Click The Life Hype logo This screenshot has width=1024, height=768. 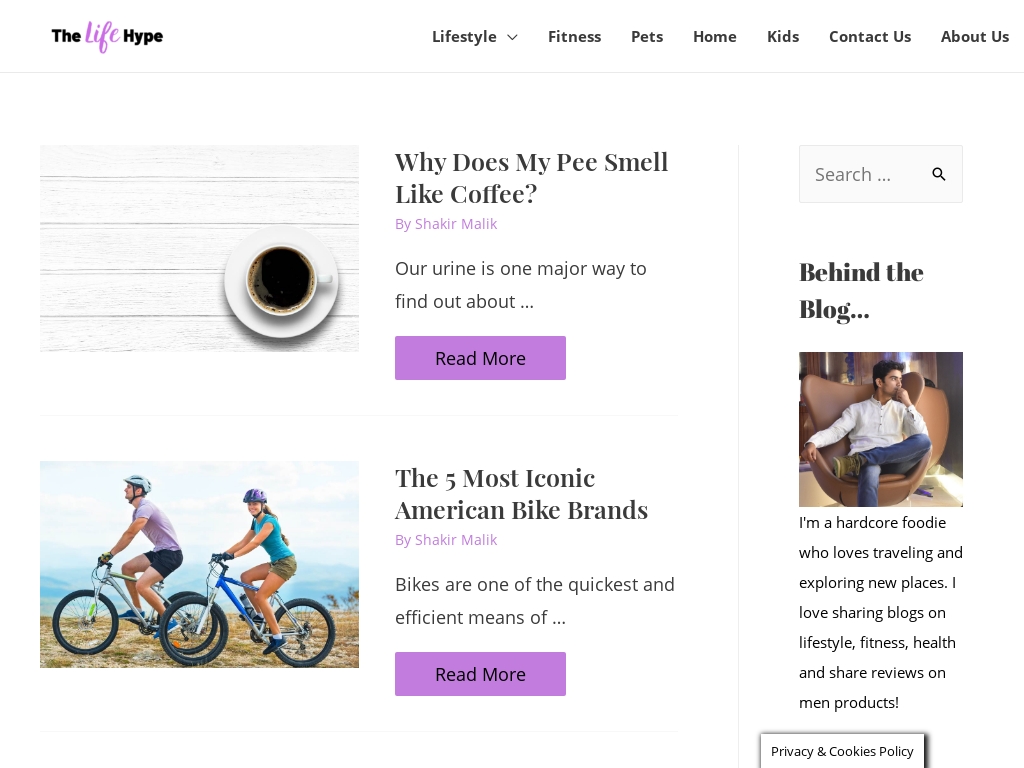coord(107,37)
